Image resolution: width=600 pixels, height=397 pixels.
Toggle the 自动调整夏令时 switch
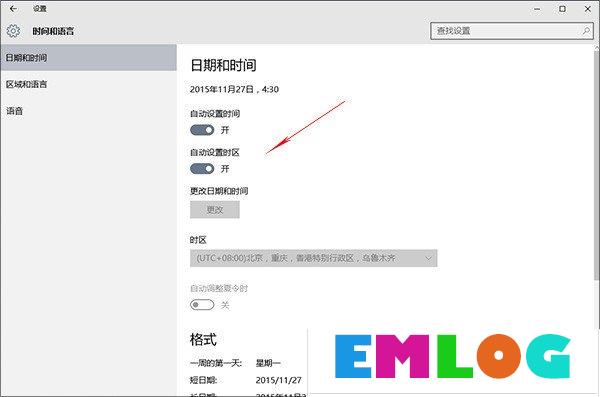[x=202, y=305]
